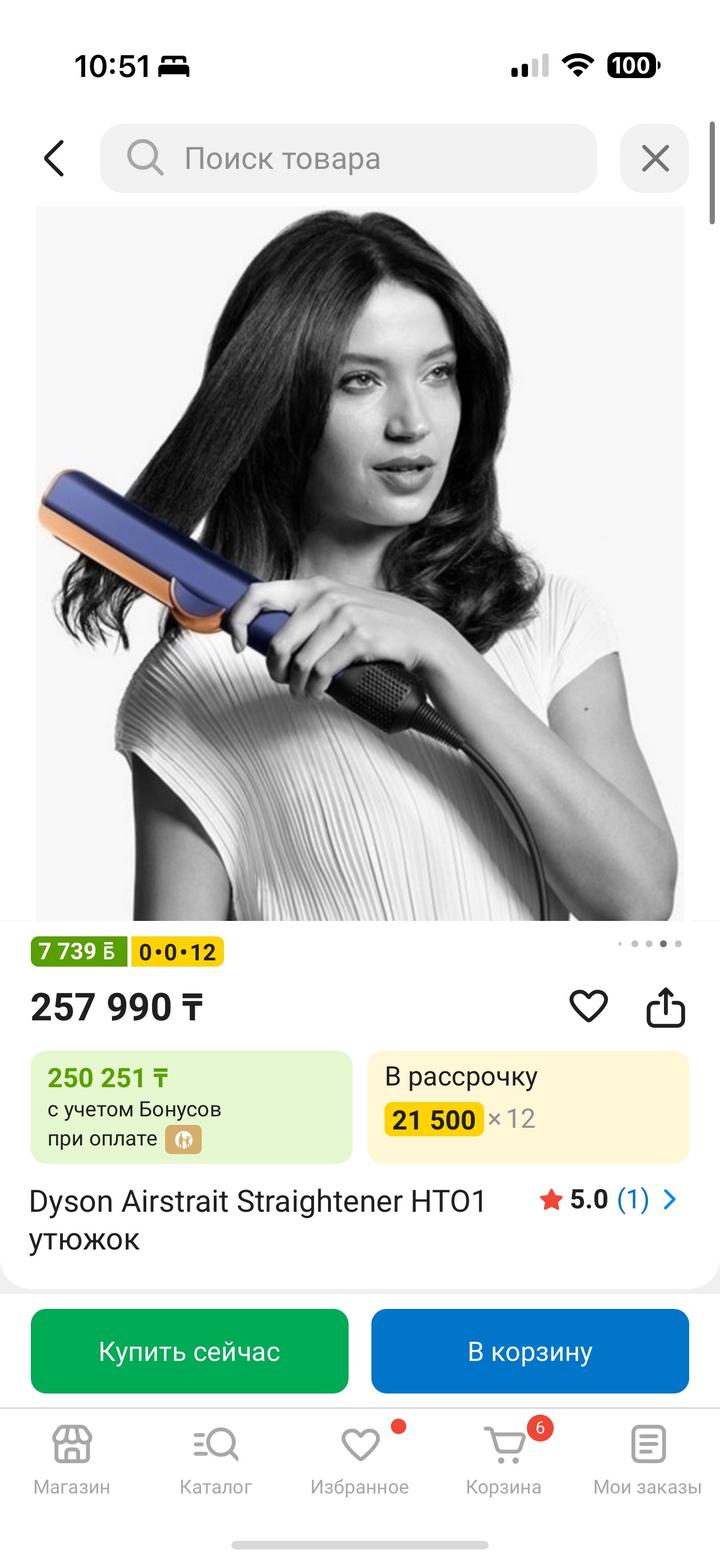Image resolution: width=720 pixels, height=1563 pixels.
Task: Close the product page with X
Action: pos(655,158)
